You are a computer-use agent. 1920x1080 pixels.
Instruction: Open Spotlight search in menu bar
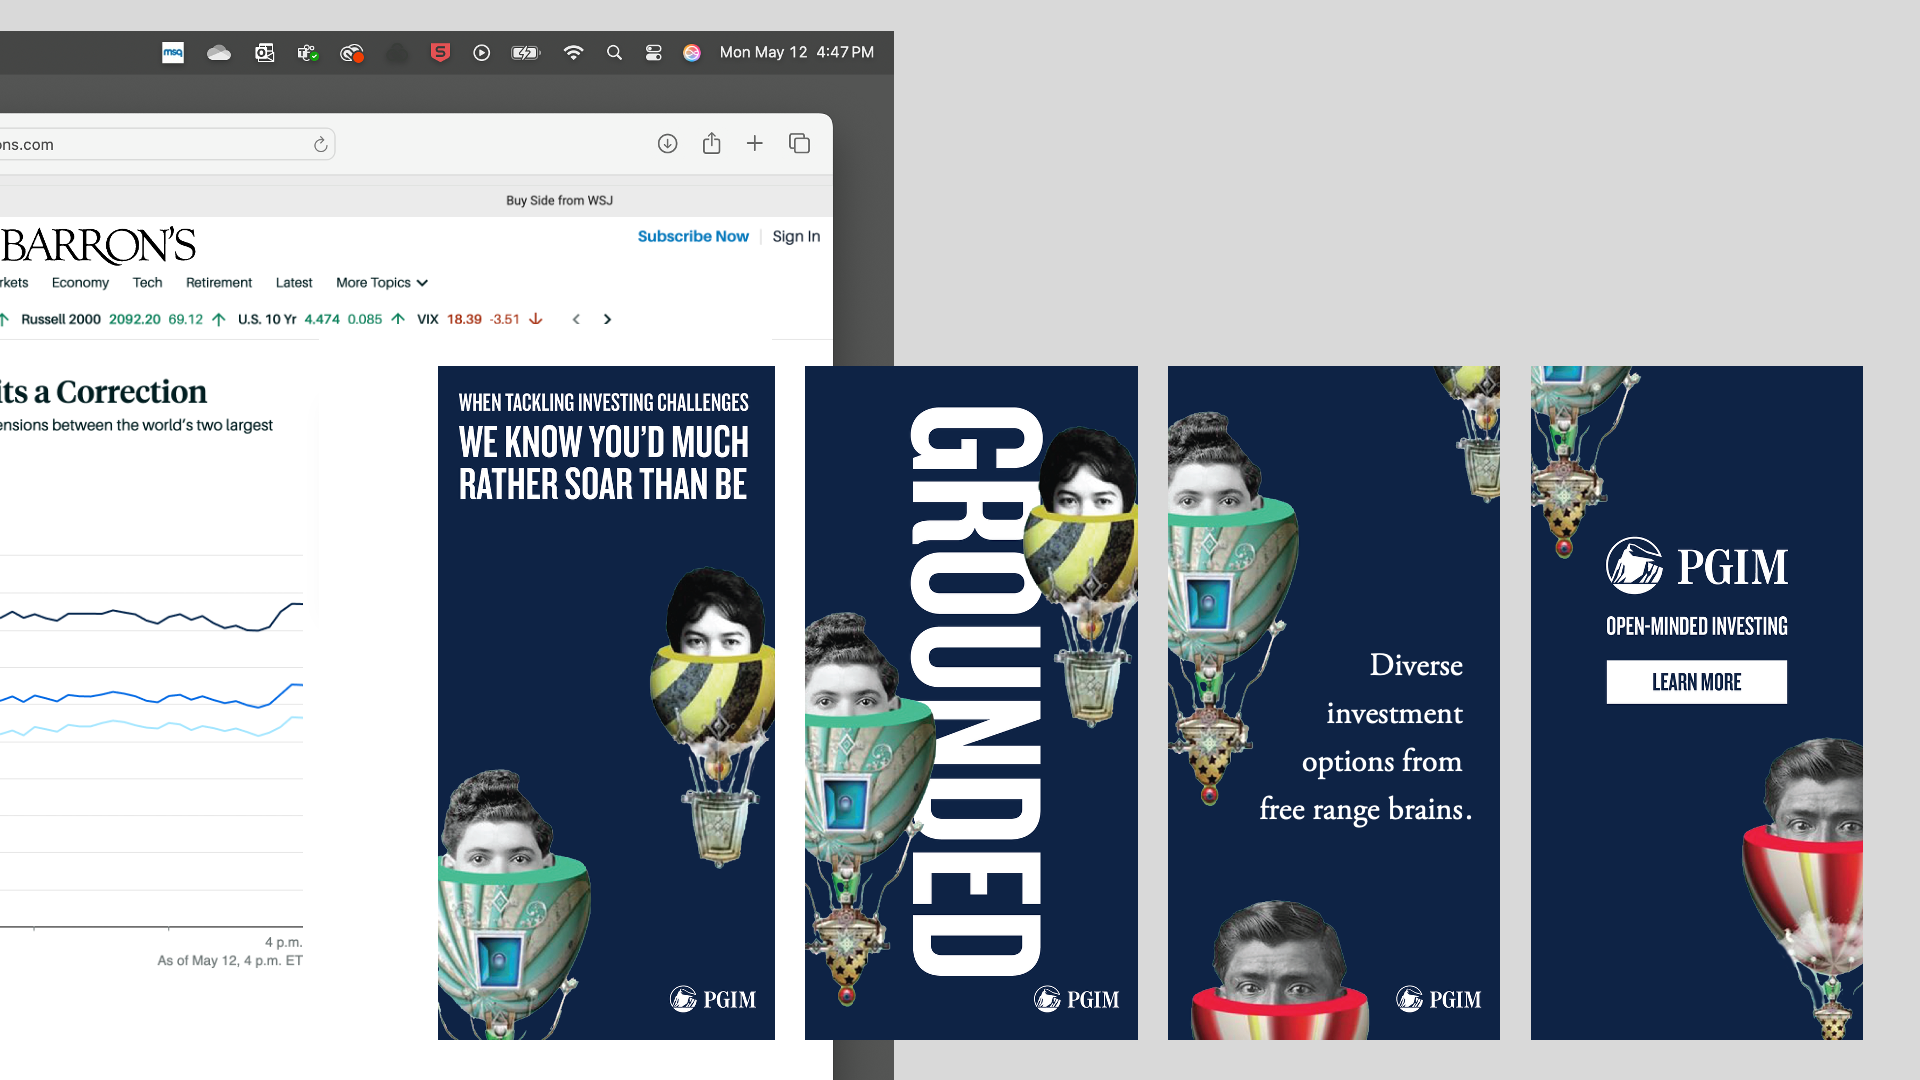point(614,53)
